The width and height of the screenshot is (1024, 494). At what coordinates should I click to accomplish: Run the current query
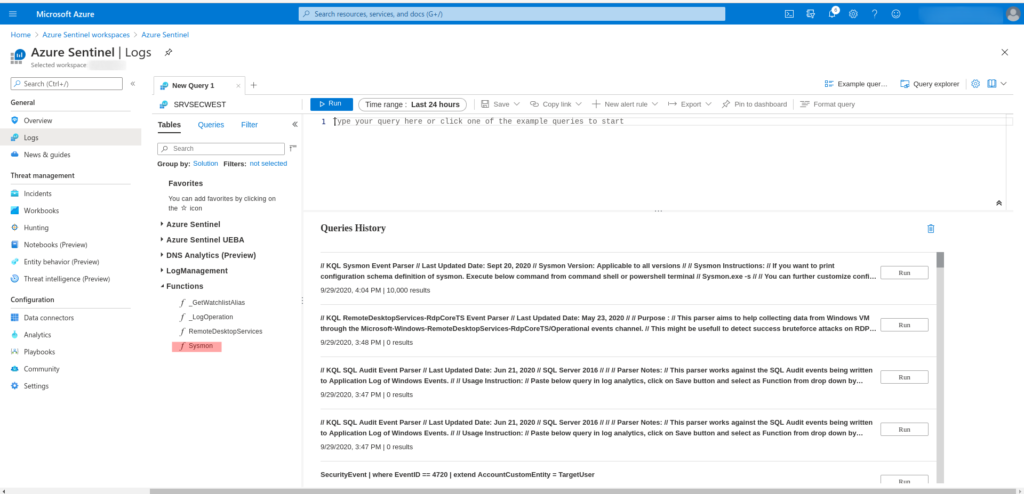click(x=331, y=104)
